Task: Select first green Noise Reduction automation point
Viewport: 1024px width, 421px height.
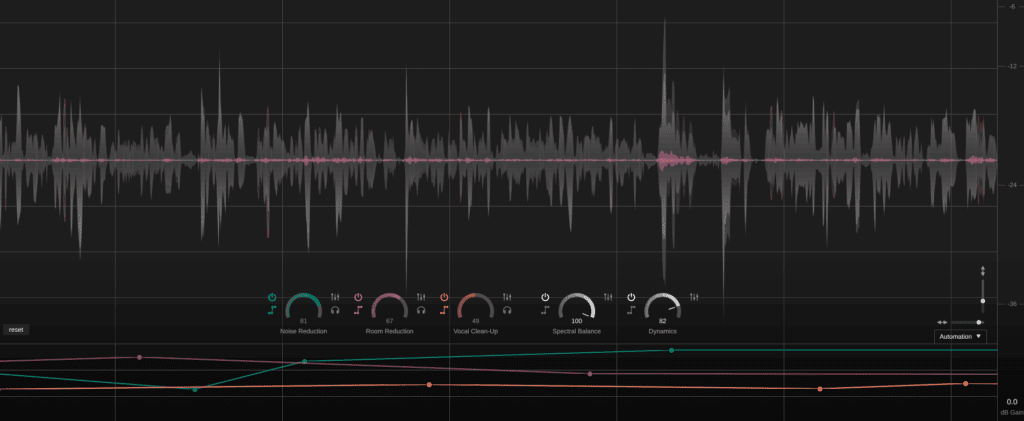Action: coord(195,390)
